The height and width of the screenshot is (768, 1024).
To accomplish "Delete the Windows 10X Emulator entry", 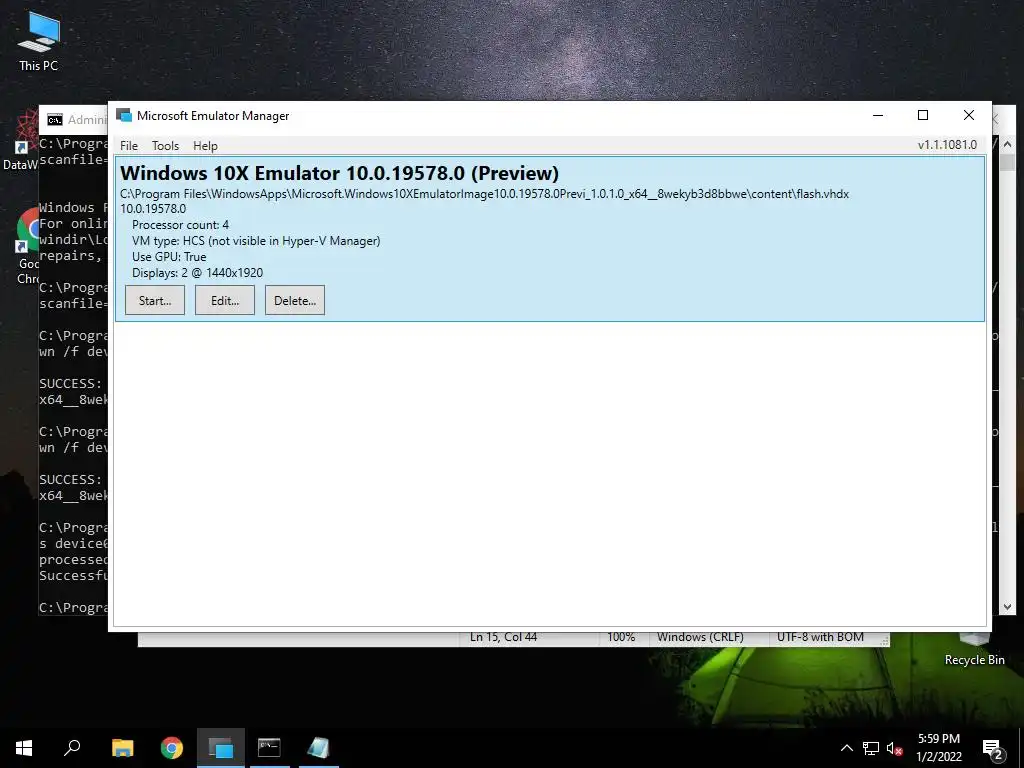I will (x=295, y=300).
